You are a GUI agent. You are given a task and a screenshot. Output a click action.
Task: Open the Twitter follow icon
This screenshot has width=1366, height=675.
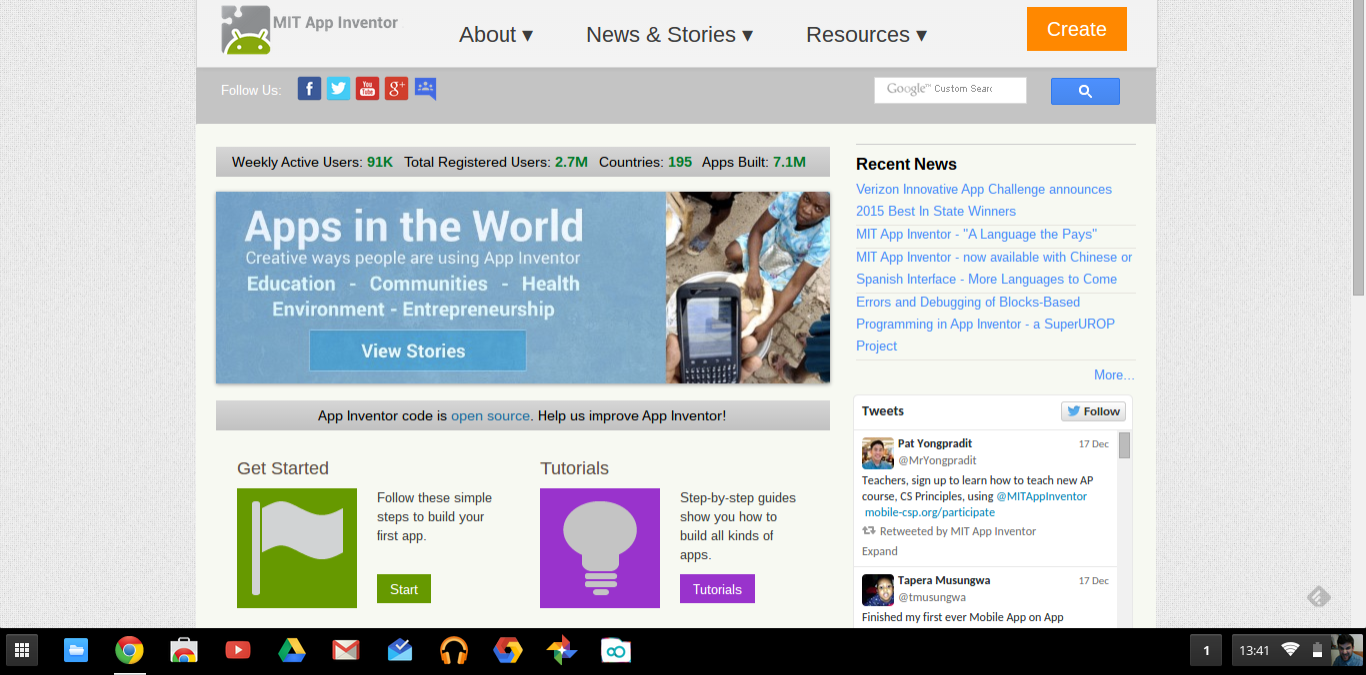coord(339,89)
